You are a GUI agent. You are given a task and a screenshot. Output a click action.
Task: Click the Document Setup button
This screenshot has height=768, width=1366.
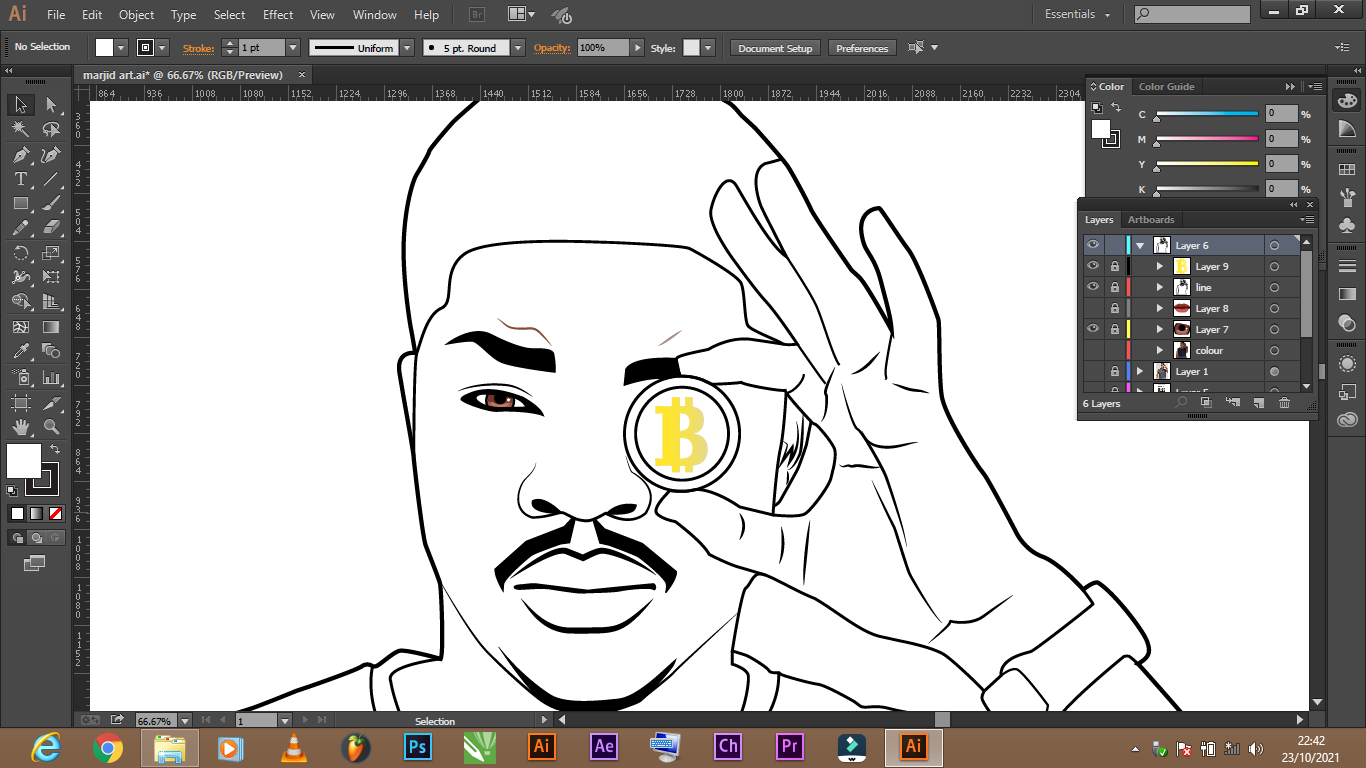click(776, 48)
